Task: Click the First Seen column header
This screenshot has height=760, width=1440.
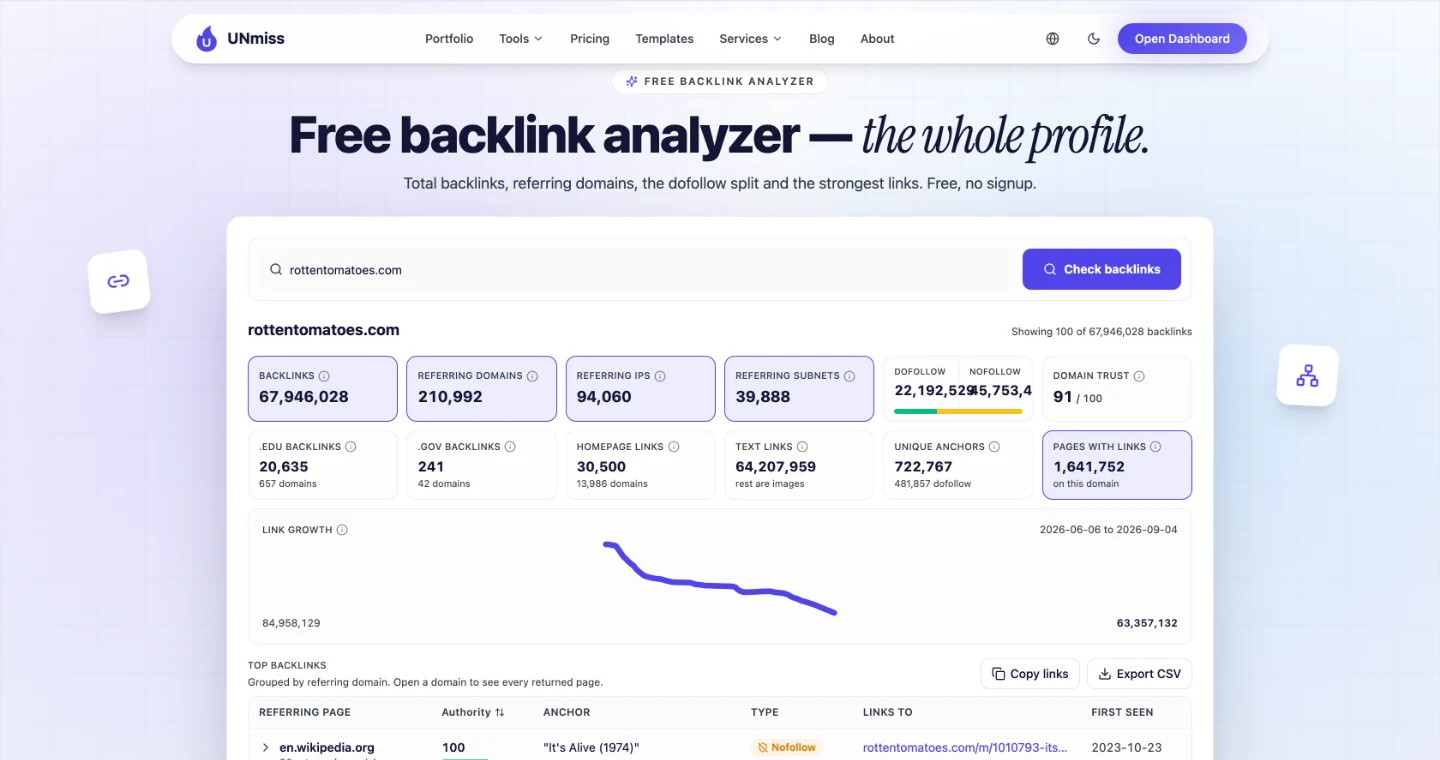Action: coord(1122,712)
